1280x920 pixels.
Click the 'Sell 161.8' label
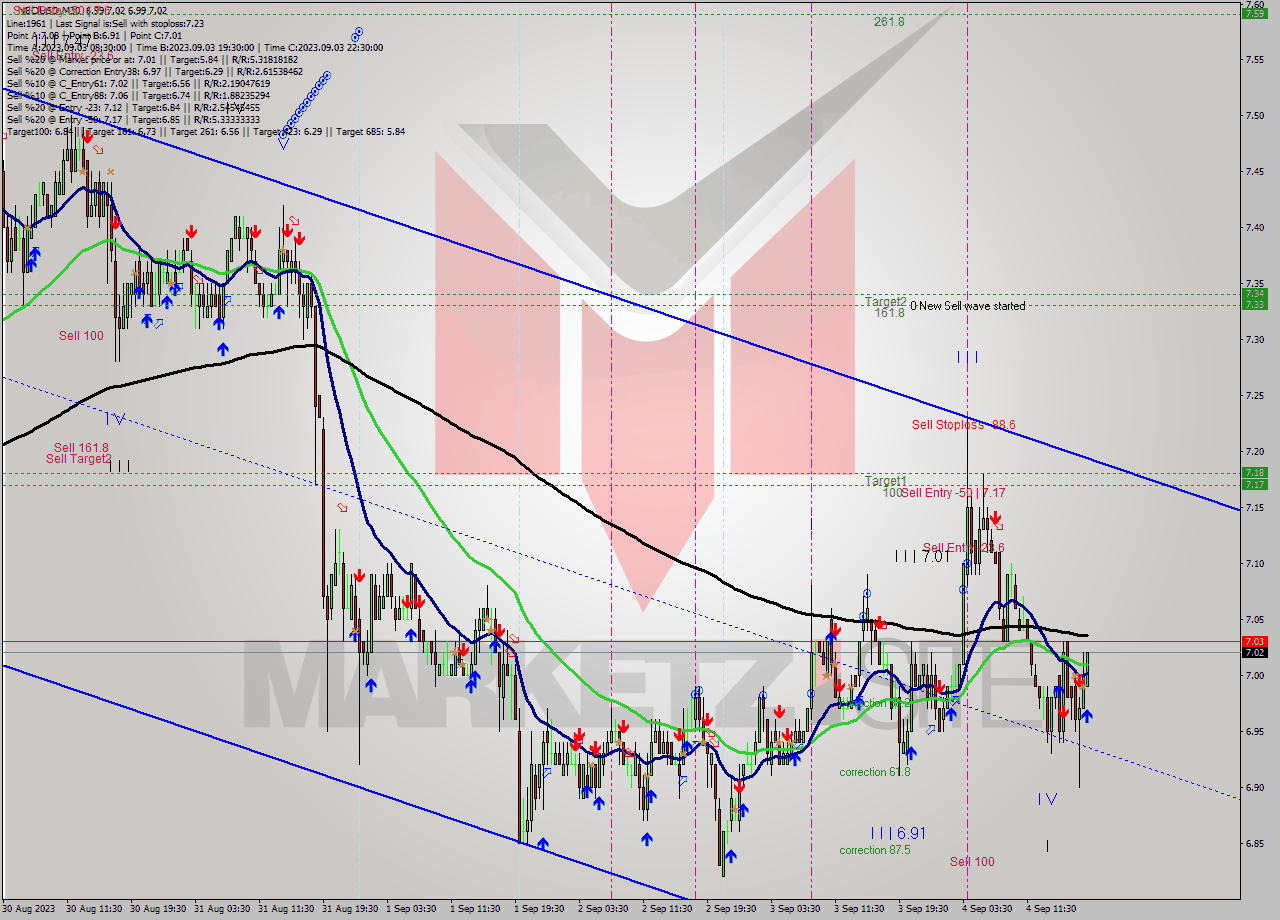(81, 448)
